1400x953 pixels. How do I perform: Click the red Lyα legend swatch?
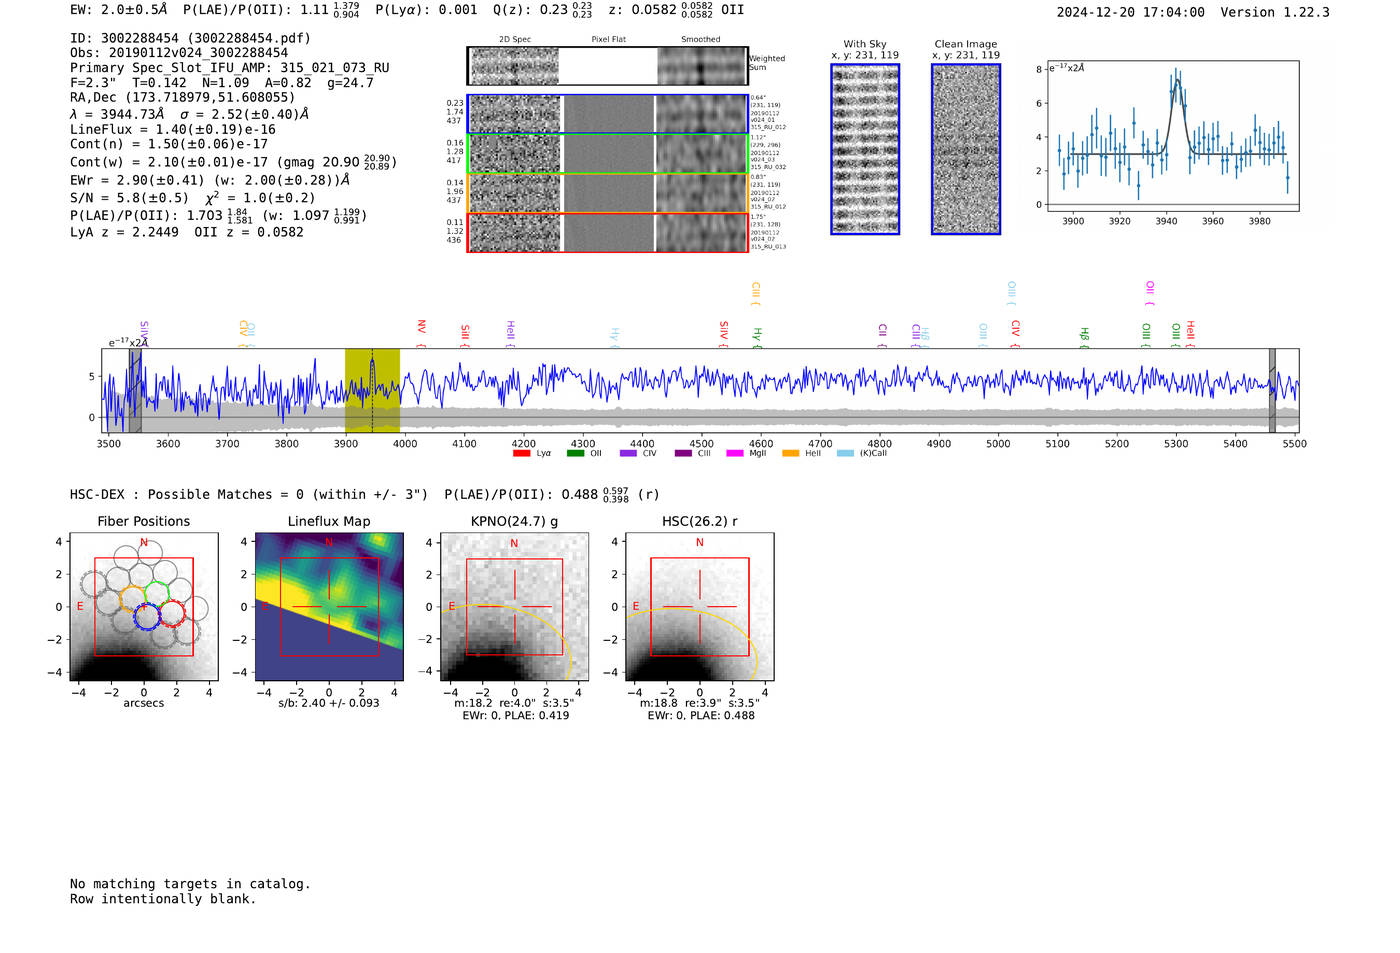pyautogui.click(x=521, y=453)
